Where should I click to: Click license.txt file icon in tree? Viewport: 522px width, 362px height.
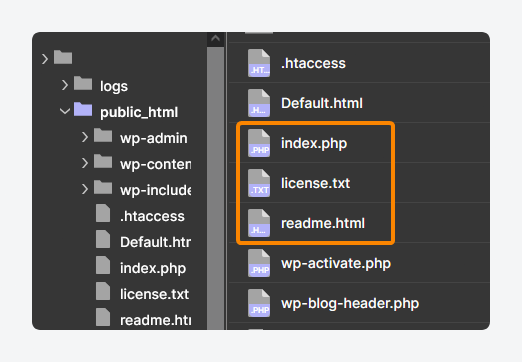pyautogui.click(x=103, y=291)
